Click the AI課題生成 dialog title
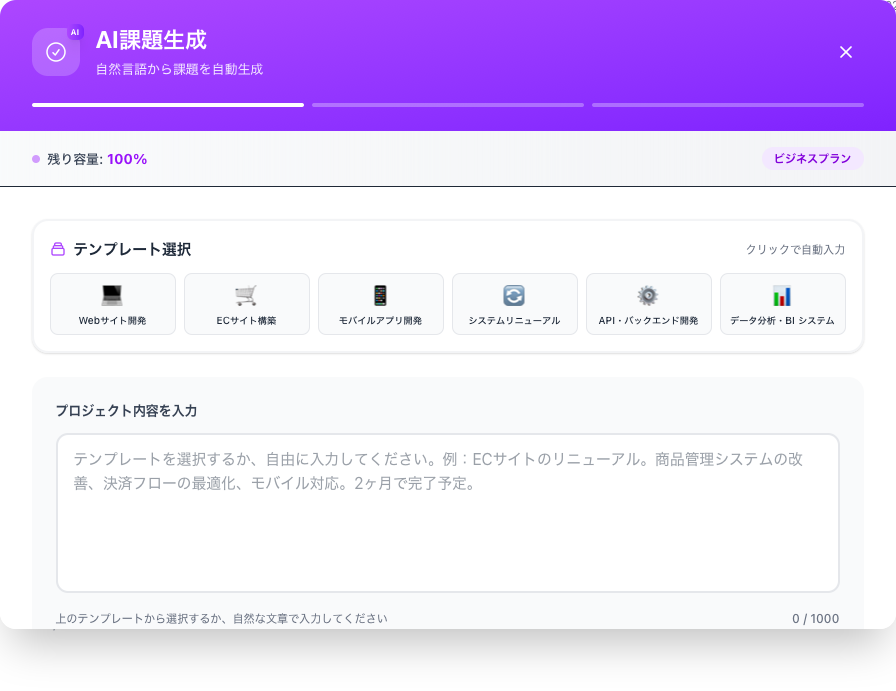 pyautogui.click(x=151, y=40)
